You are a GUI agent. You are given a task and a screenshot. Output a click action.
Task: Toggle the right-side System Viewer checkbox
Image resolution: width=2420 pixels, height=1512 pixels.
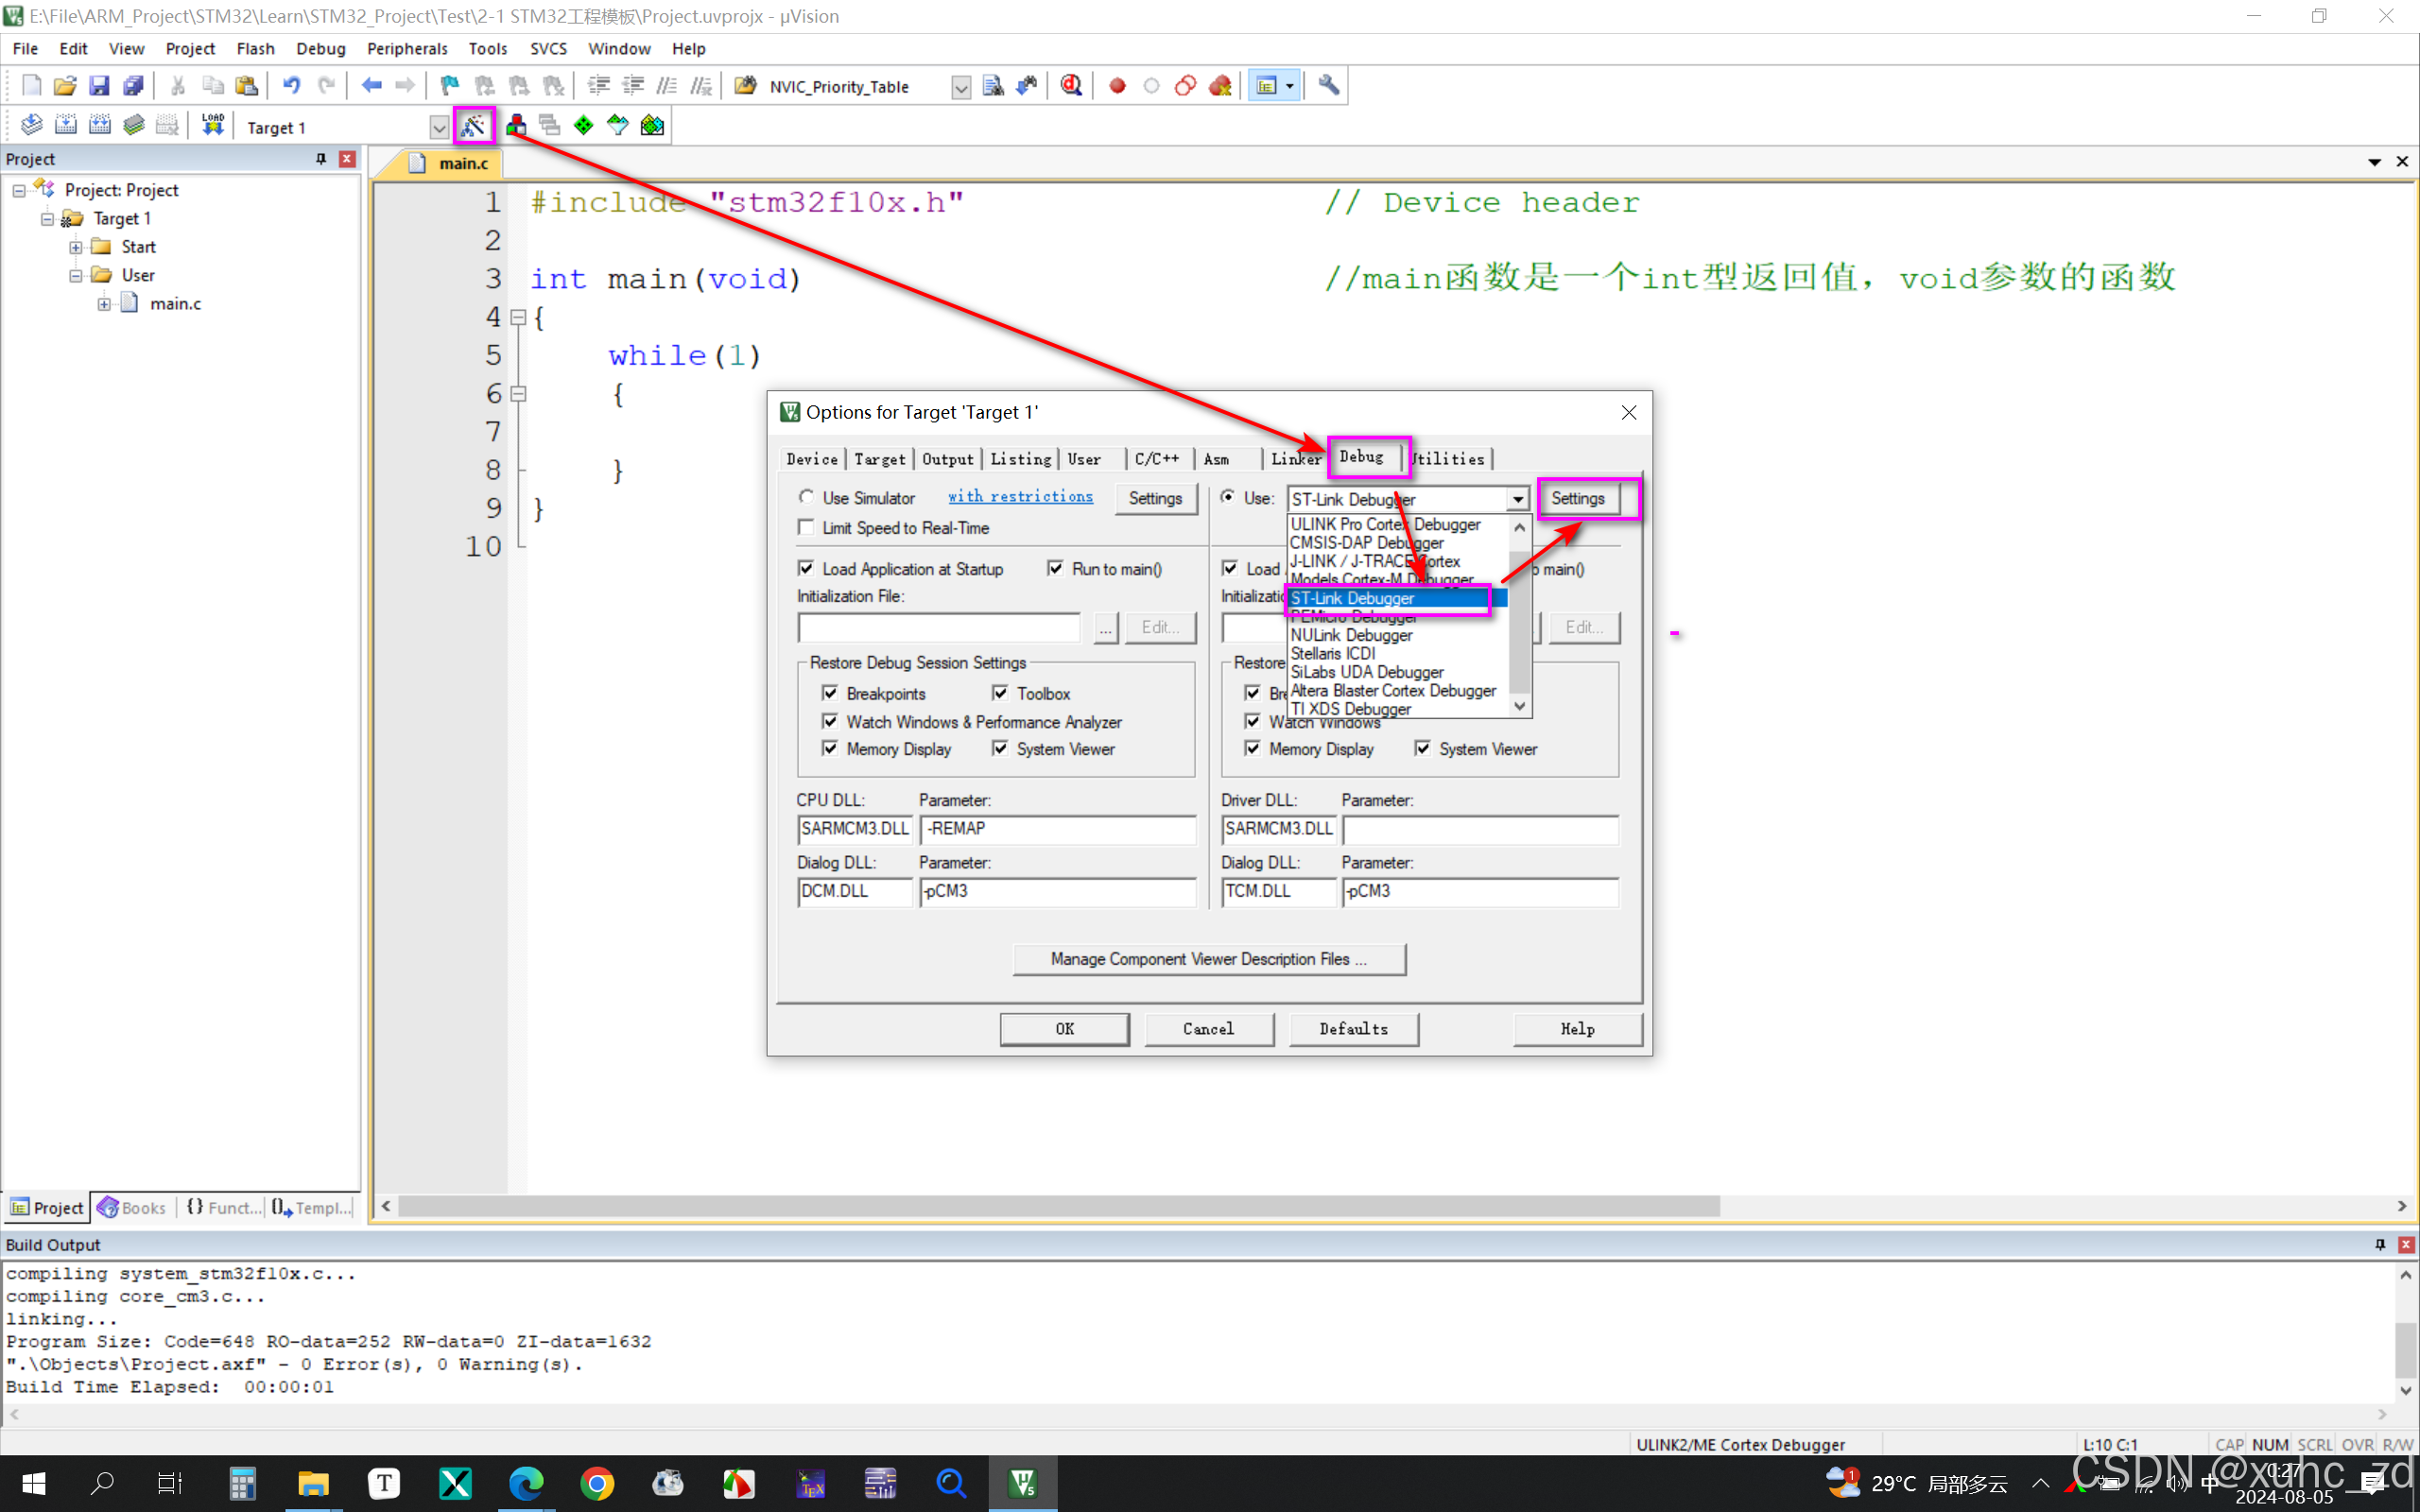coord(1422,748)
